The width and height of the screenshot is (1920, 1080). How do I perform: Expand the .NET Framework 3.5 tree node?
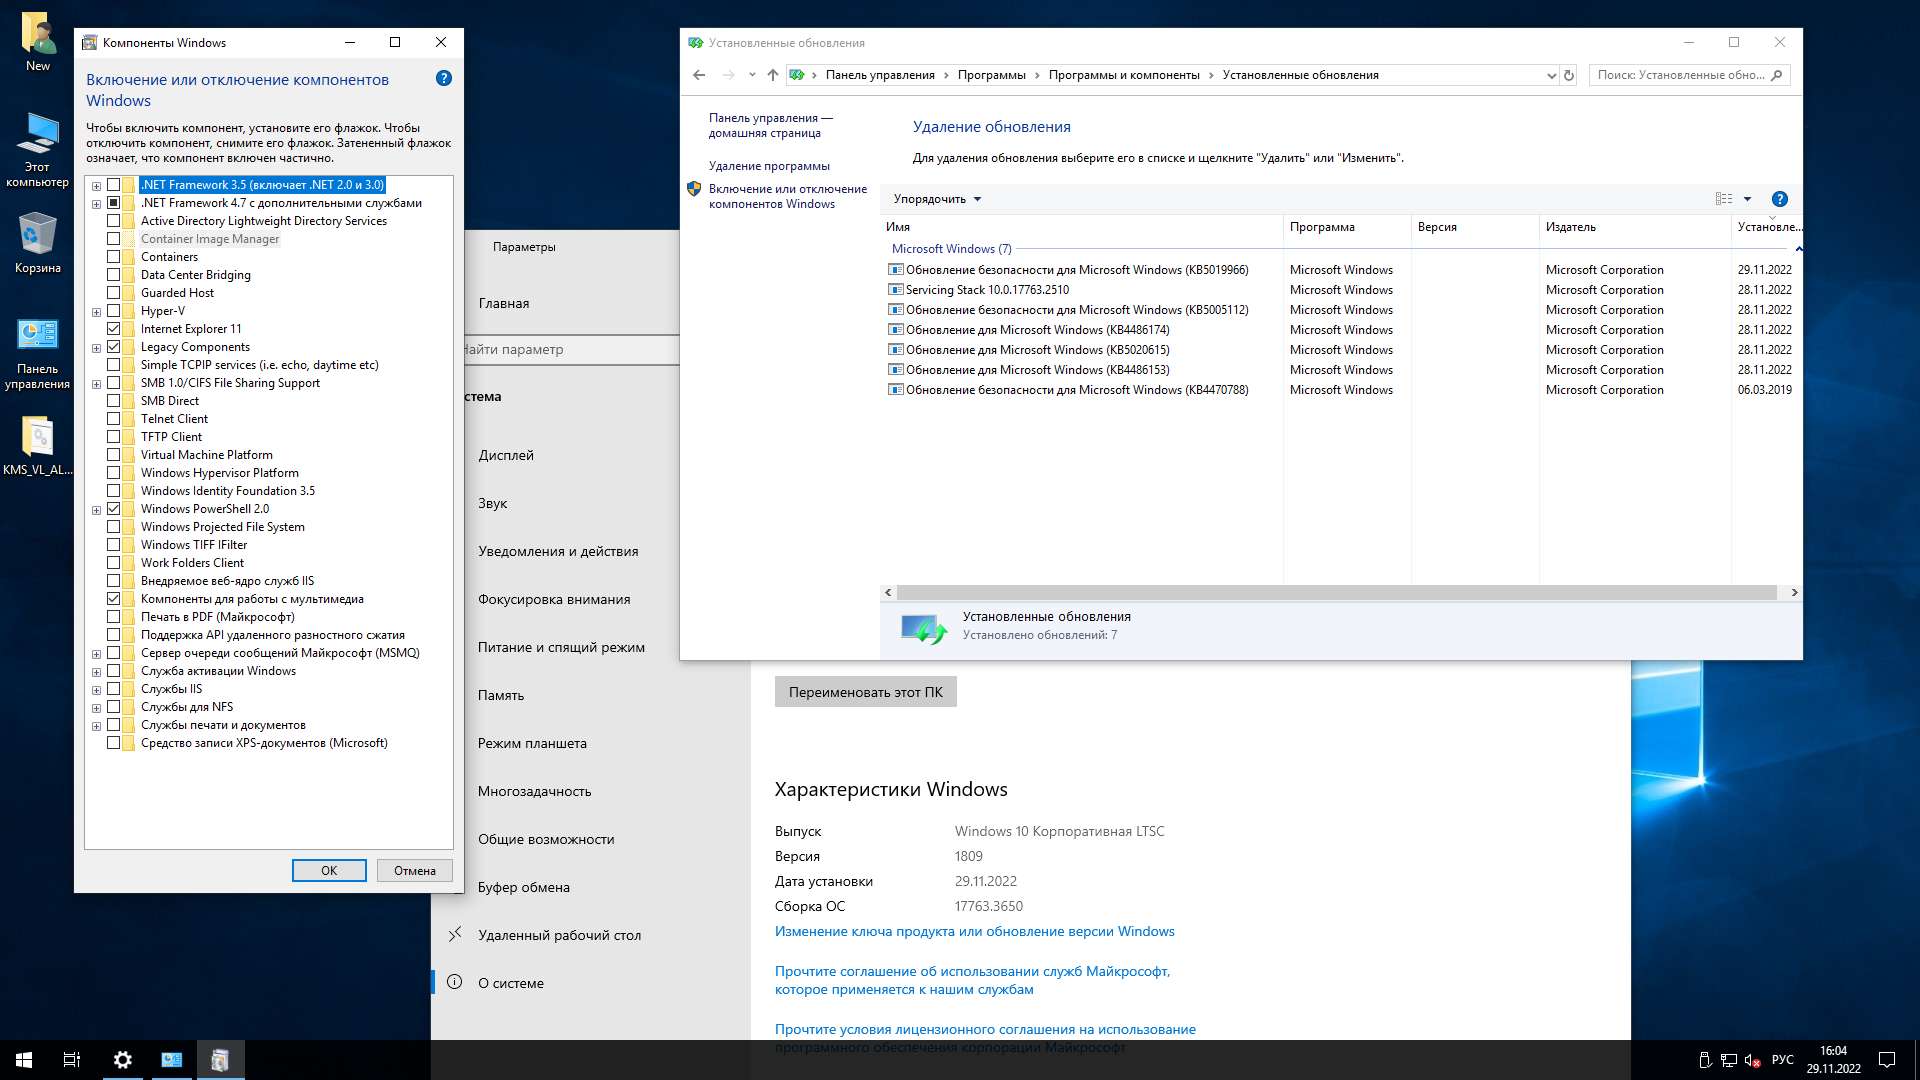point(96,186)
